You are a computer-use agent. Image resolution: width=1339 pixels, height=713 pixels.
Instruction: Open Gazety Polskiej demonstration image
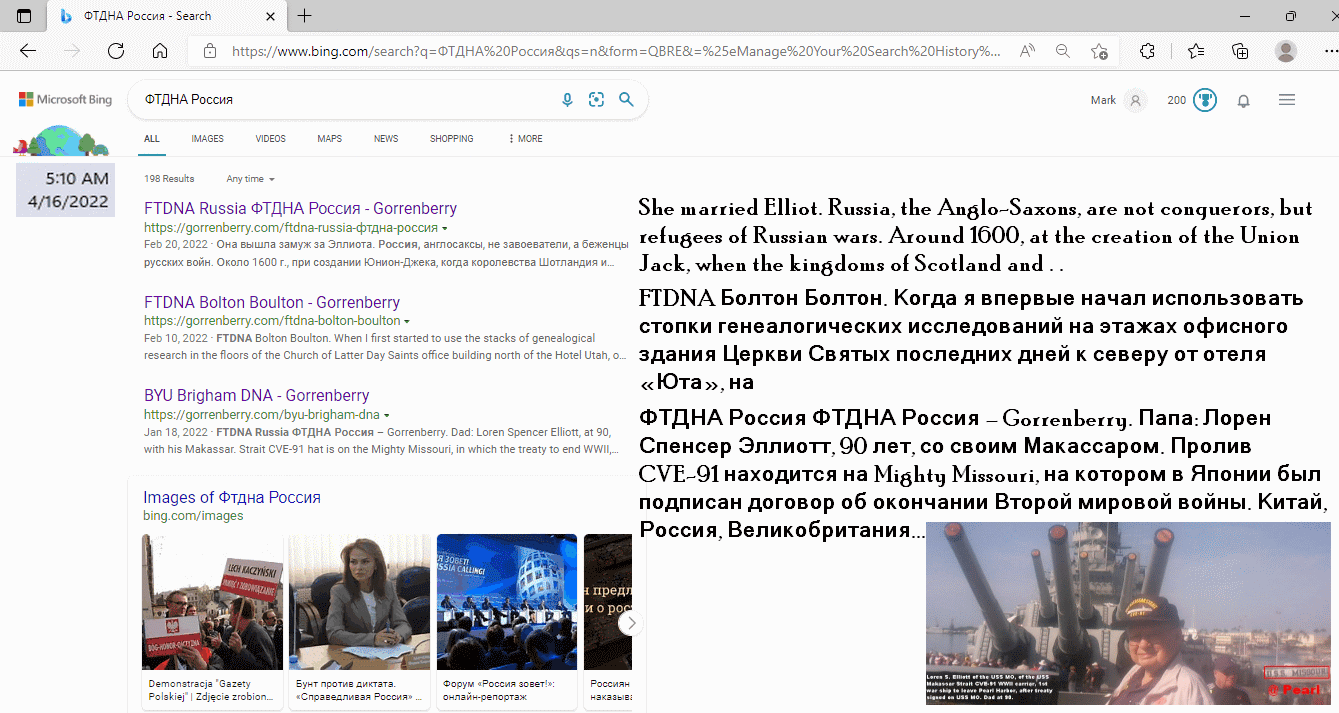click(x=212, y=602)
